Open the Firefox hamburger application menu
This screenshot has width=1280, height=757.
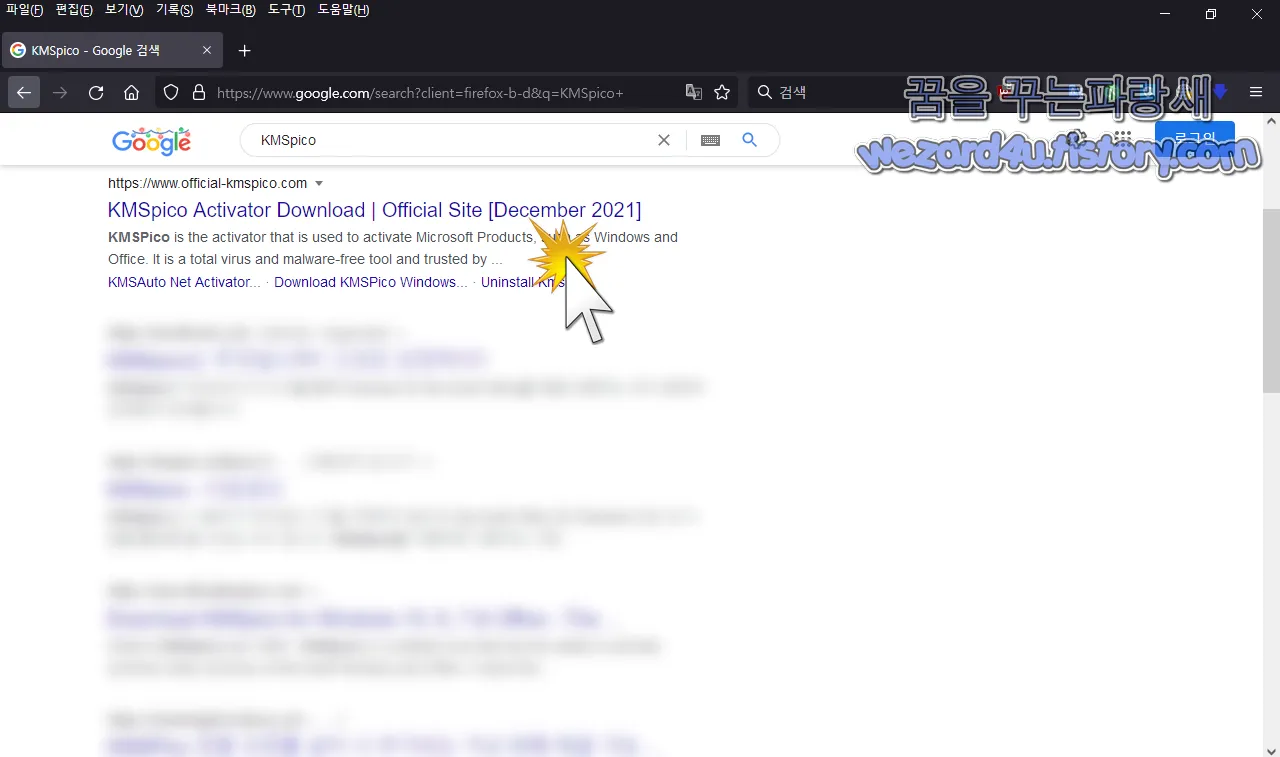tap(1256, 92)
